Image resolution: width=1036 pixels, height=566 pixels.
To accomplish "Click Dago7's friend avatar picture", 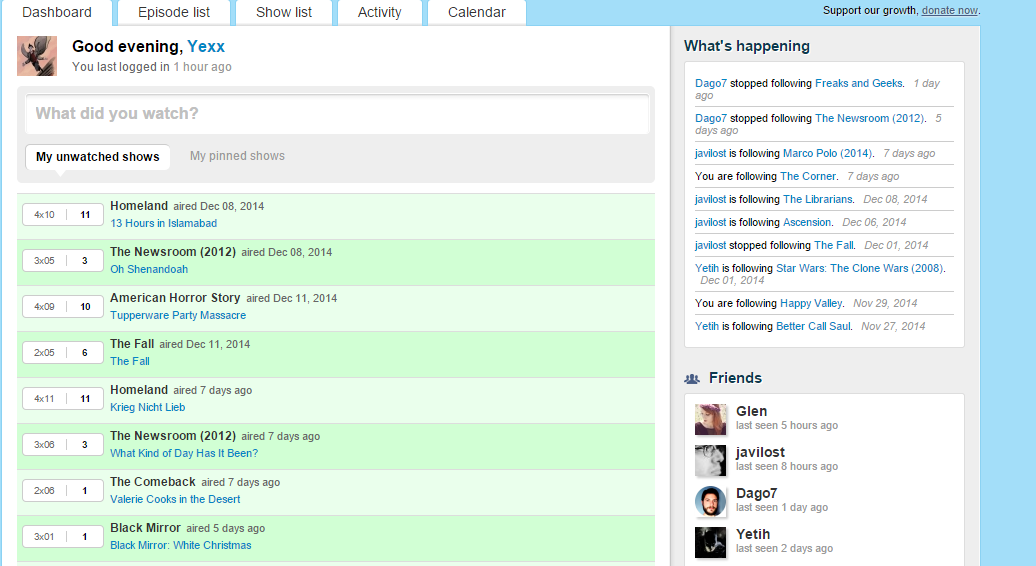I will [710, 501].
